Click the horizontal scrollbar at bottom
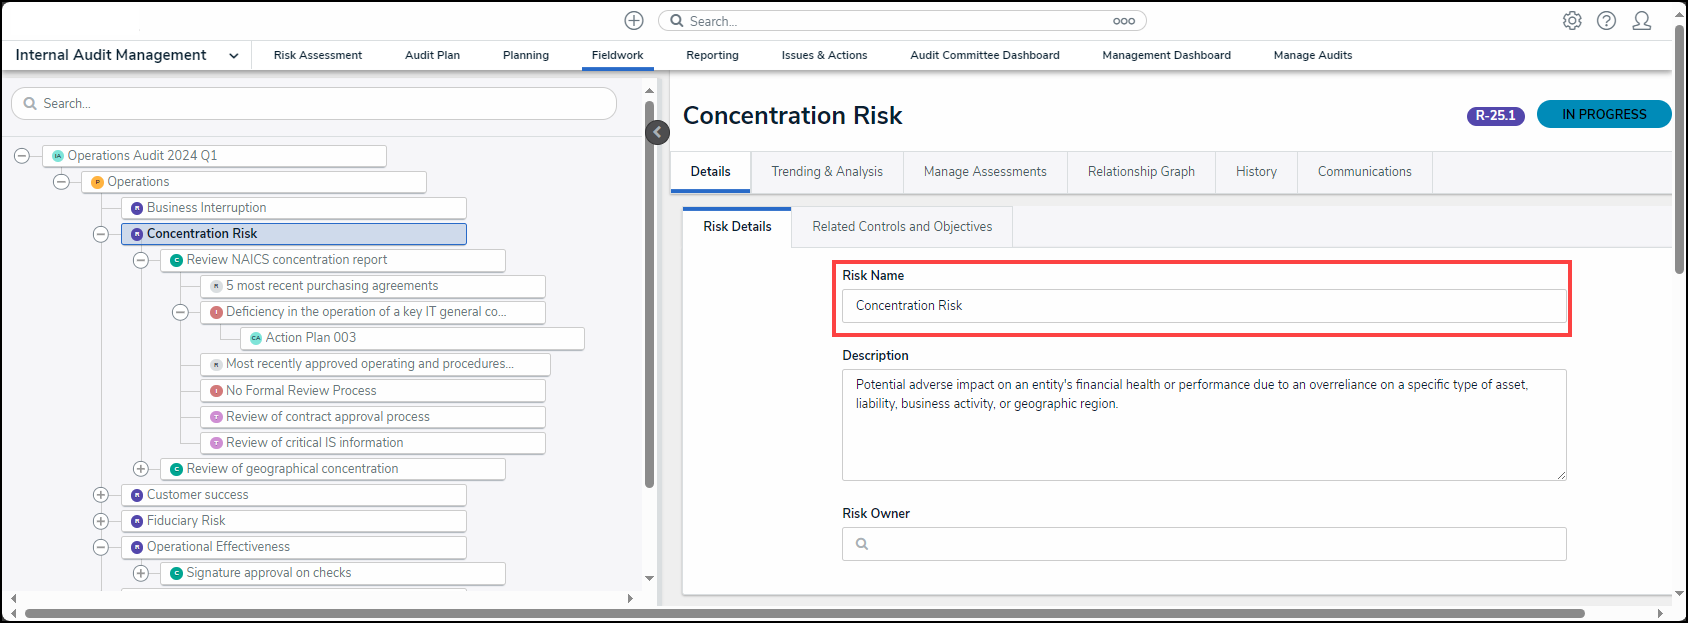Viewport: 1688px width, 623px height. tap(804, 613)
